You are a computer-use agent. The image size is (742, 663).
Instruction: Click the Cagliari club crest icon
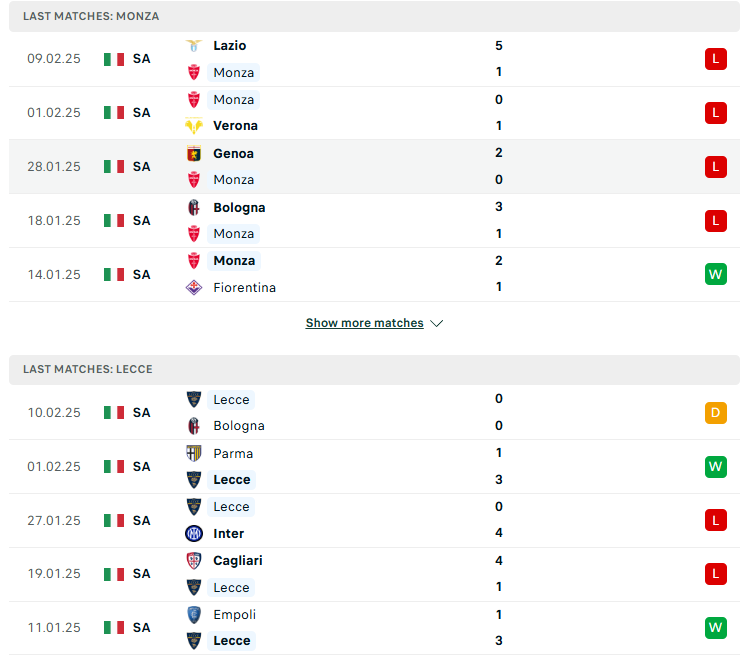point(194,561)
